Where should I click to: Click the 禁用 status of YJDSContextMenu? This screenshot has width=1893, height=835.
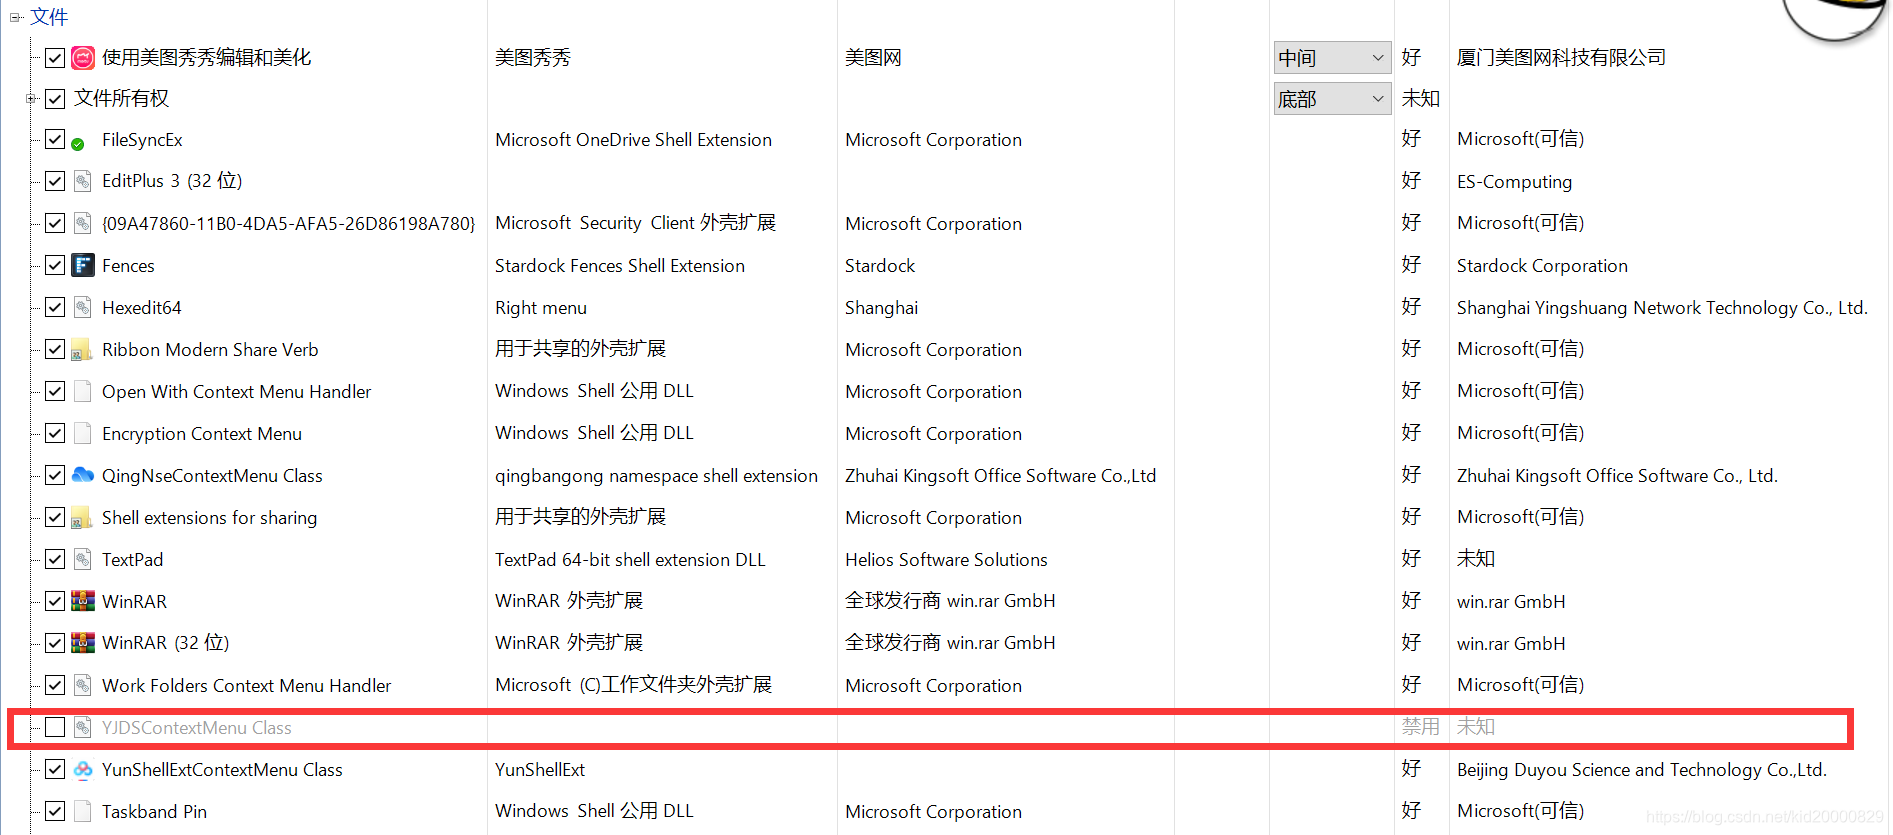point(1420,727)
